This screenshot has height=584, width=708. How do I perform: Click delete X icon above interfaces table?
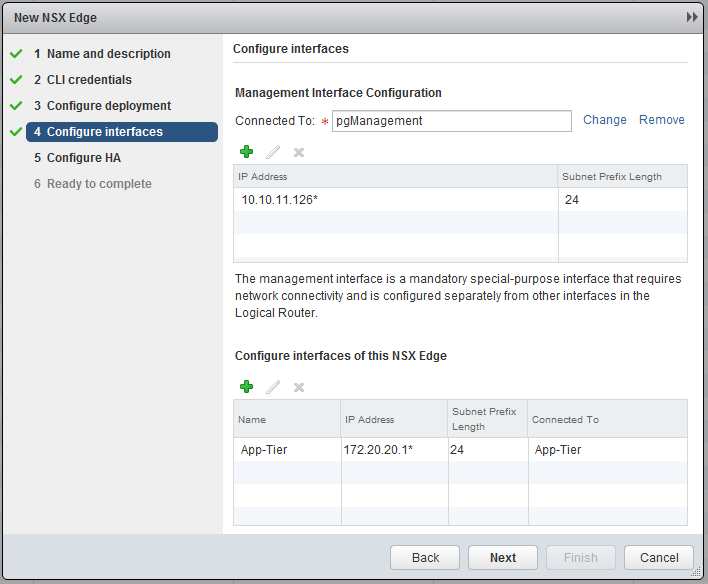[298, 387]
